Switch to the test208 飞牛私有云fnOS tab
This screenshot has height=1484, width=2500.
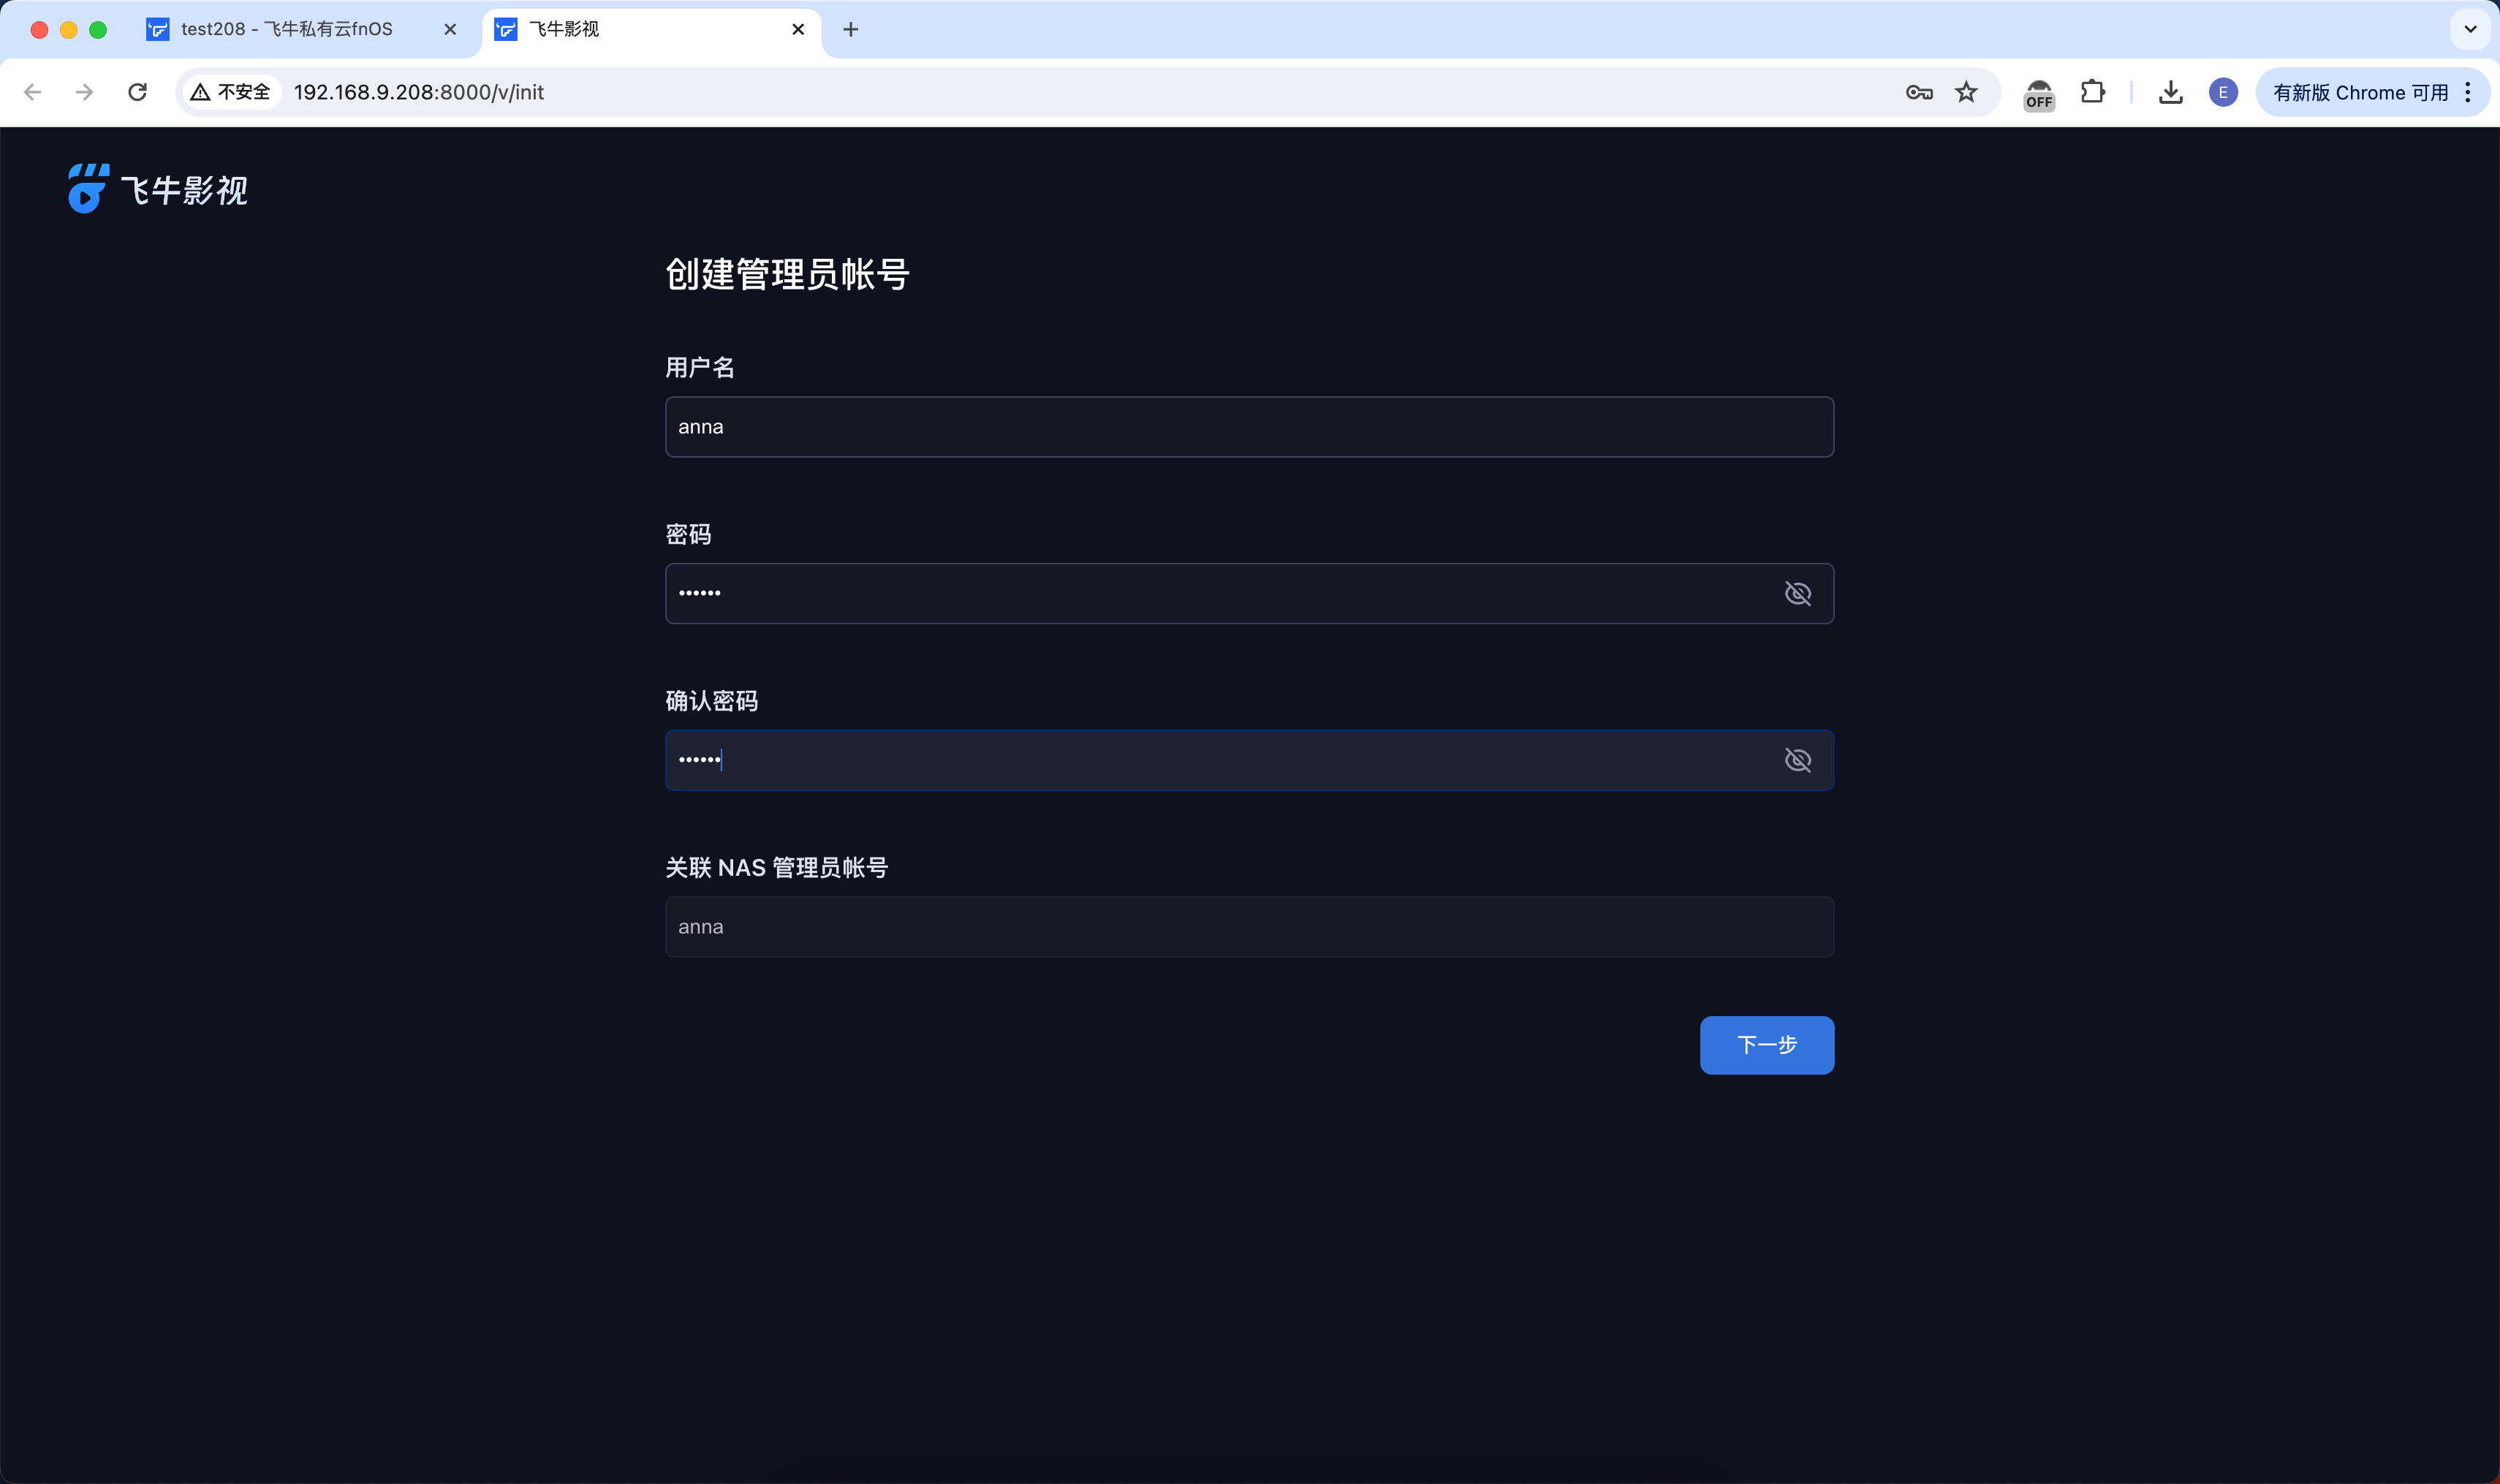click(x=286, y=29)
